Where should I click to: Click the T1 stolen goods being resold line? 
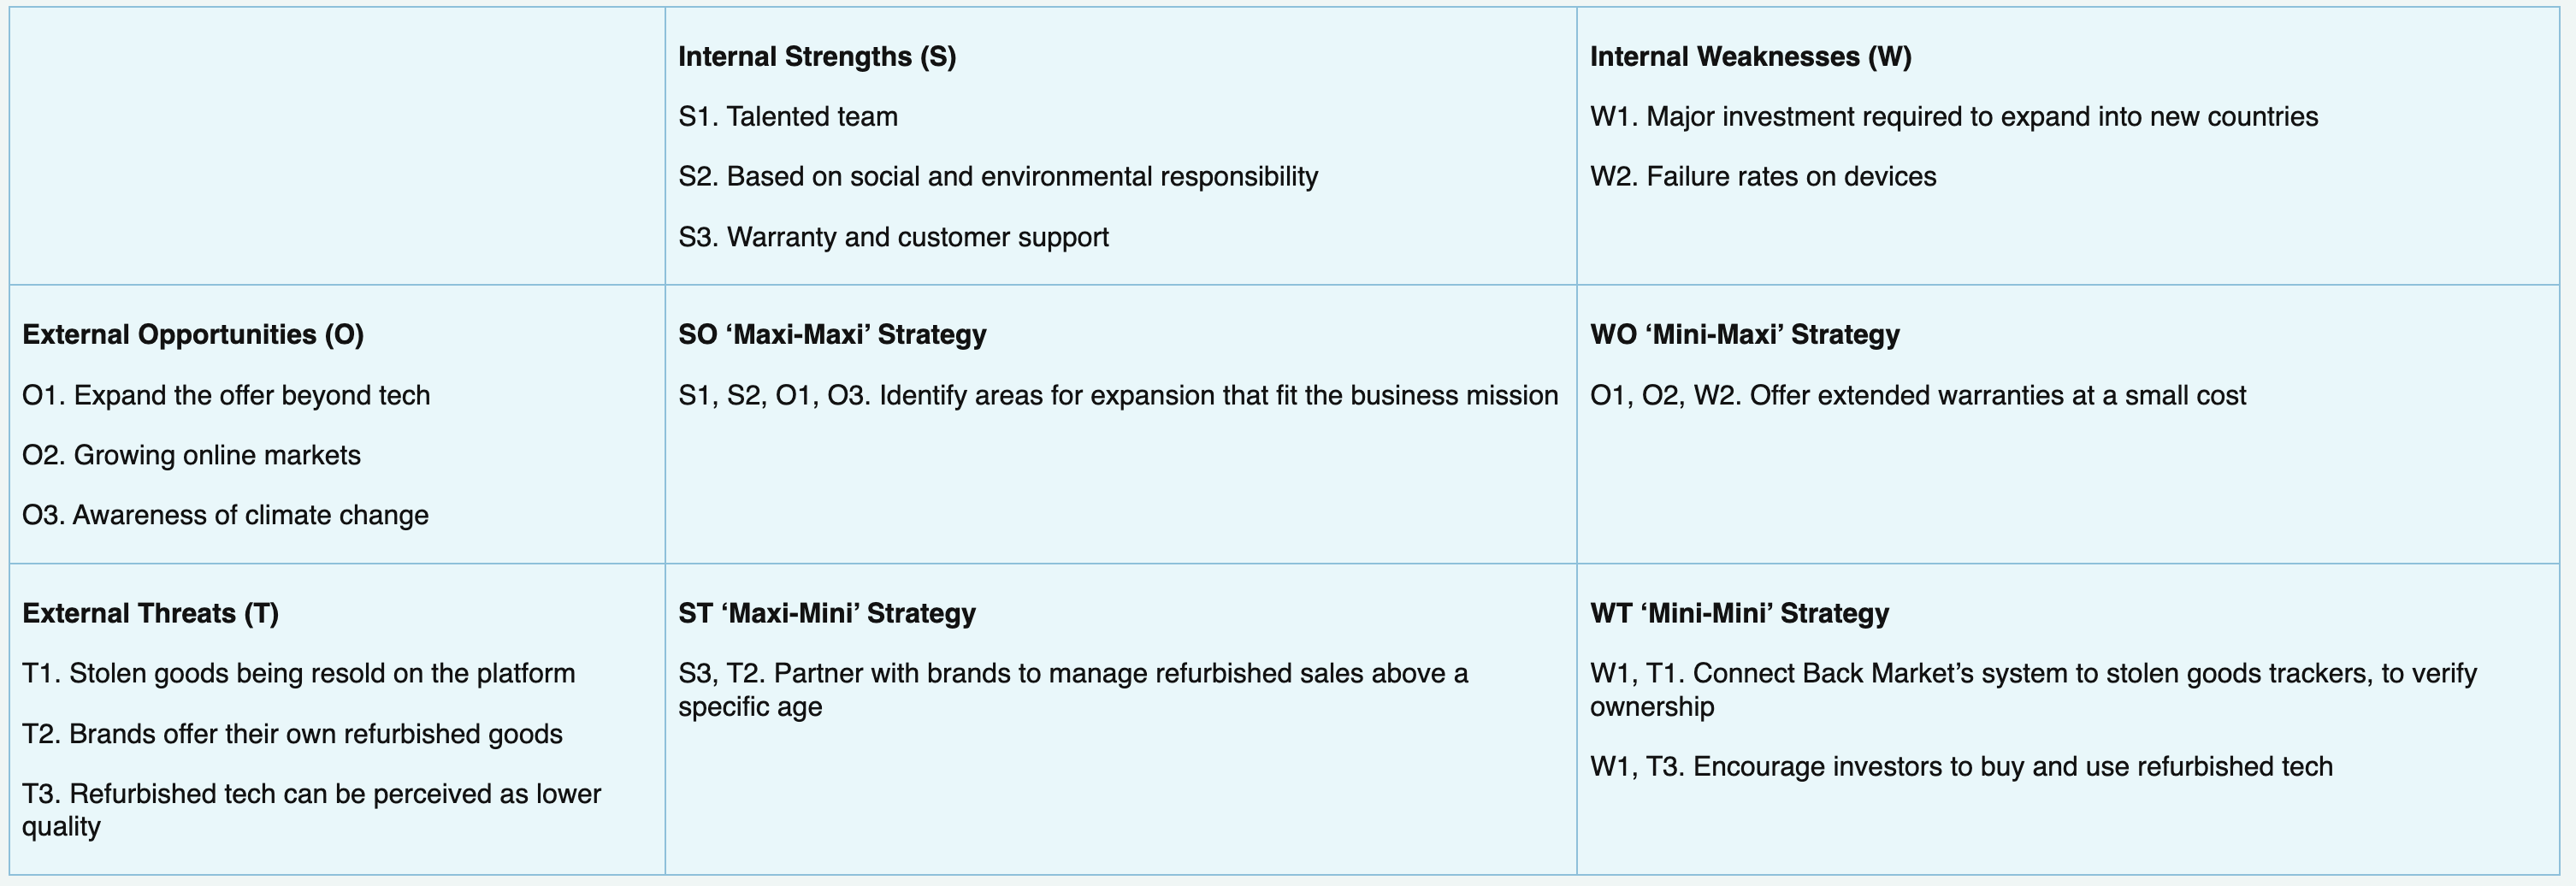coord(298,674)
